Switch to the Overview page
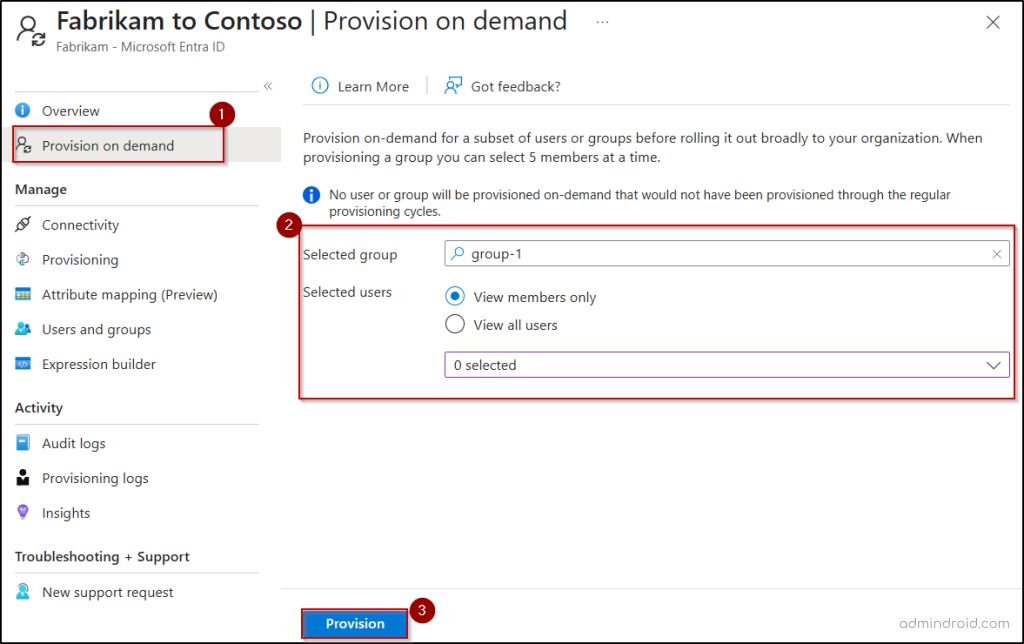Image resolution: width=1024 pixels, height=644 pixels. coord(71,110)
